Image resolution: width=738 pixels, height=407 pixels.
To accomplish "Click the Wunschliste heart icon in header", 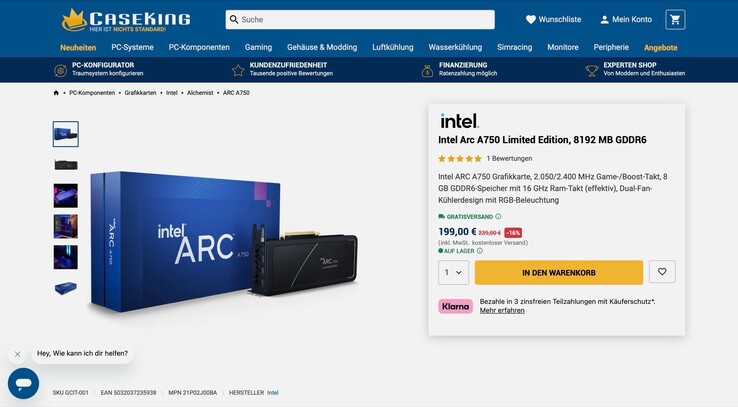I will (531, 19).
